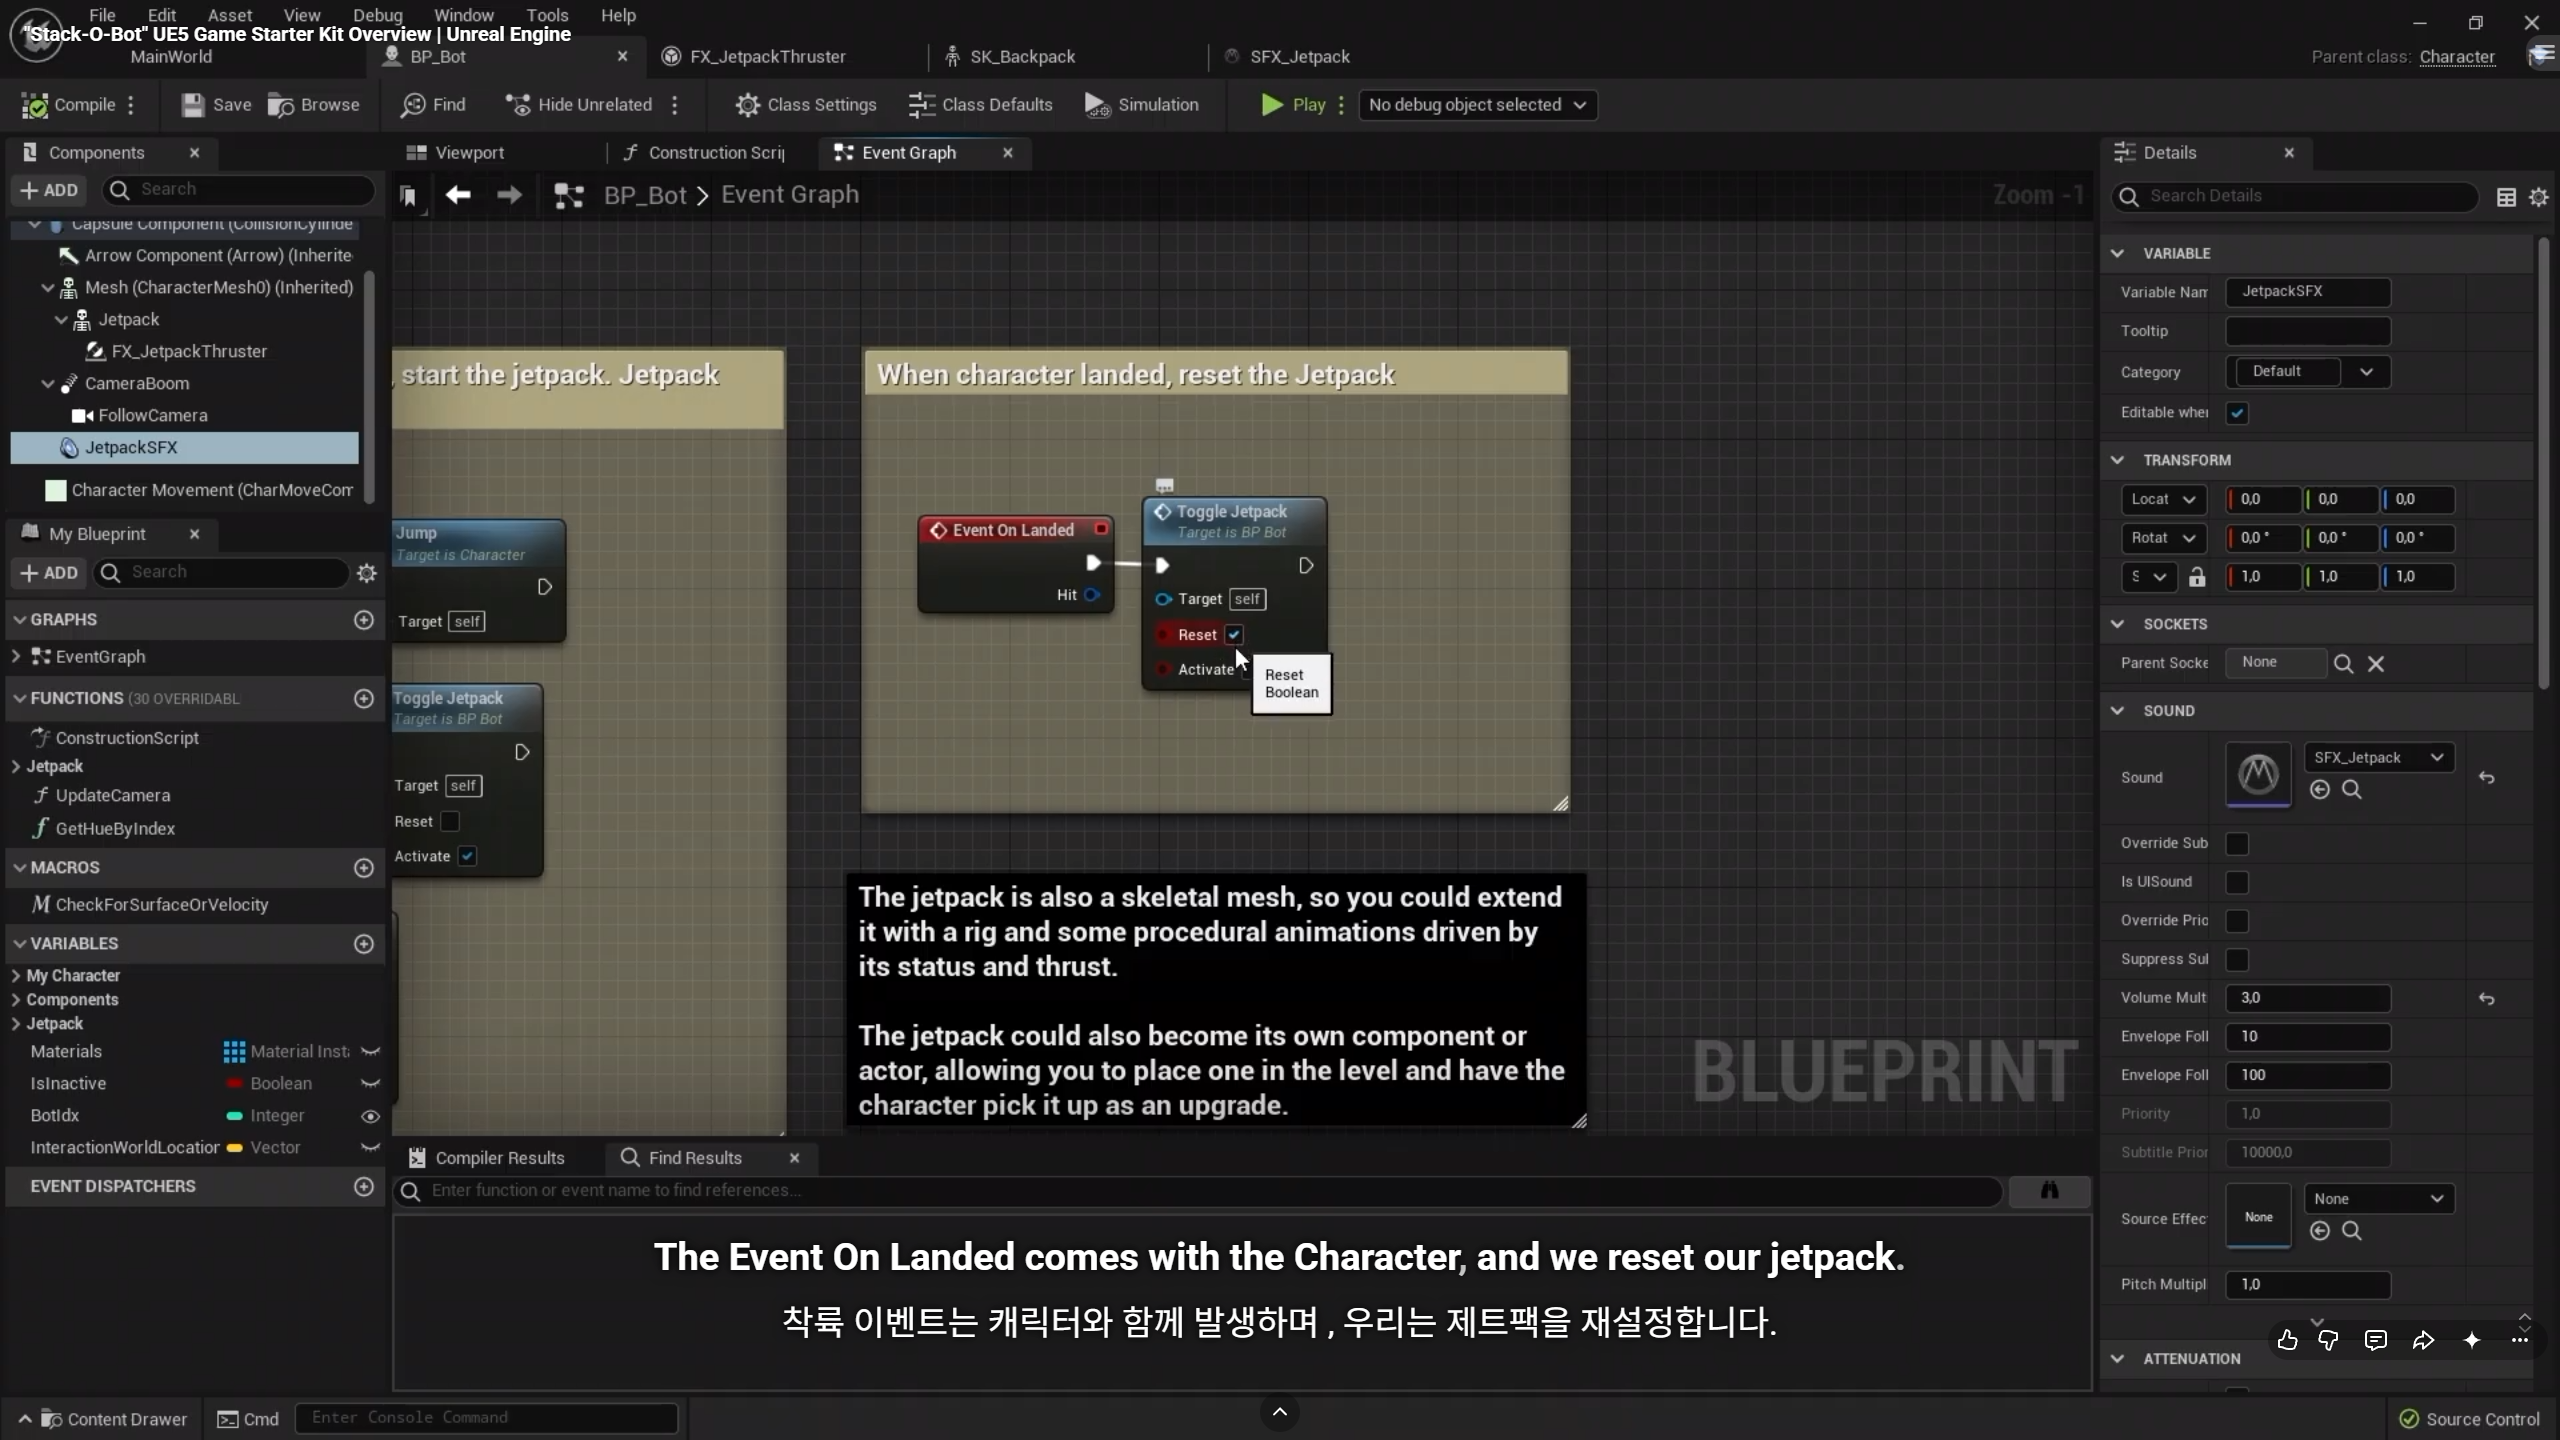Navigate back in the graph history
Image resolution: width=2560 pixels, height=1440 pixels.
coord(458,195)
